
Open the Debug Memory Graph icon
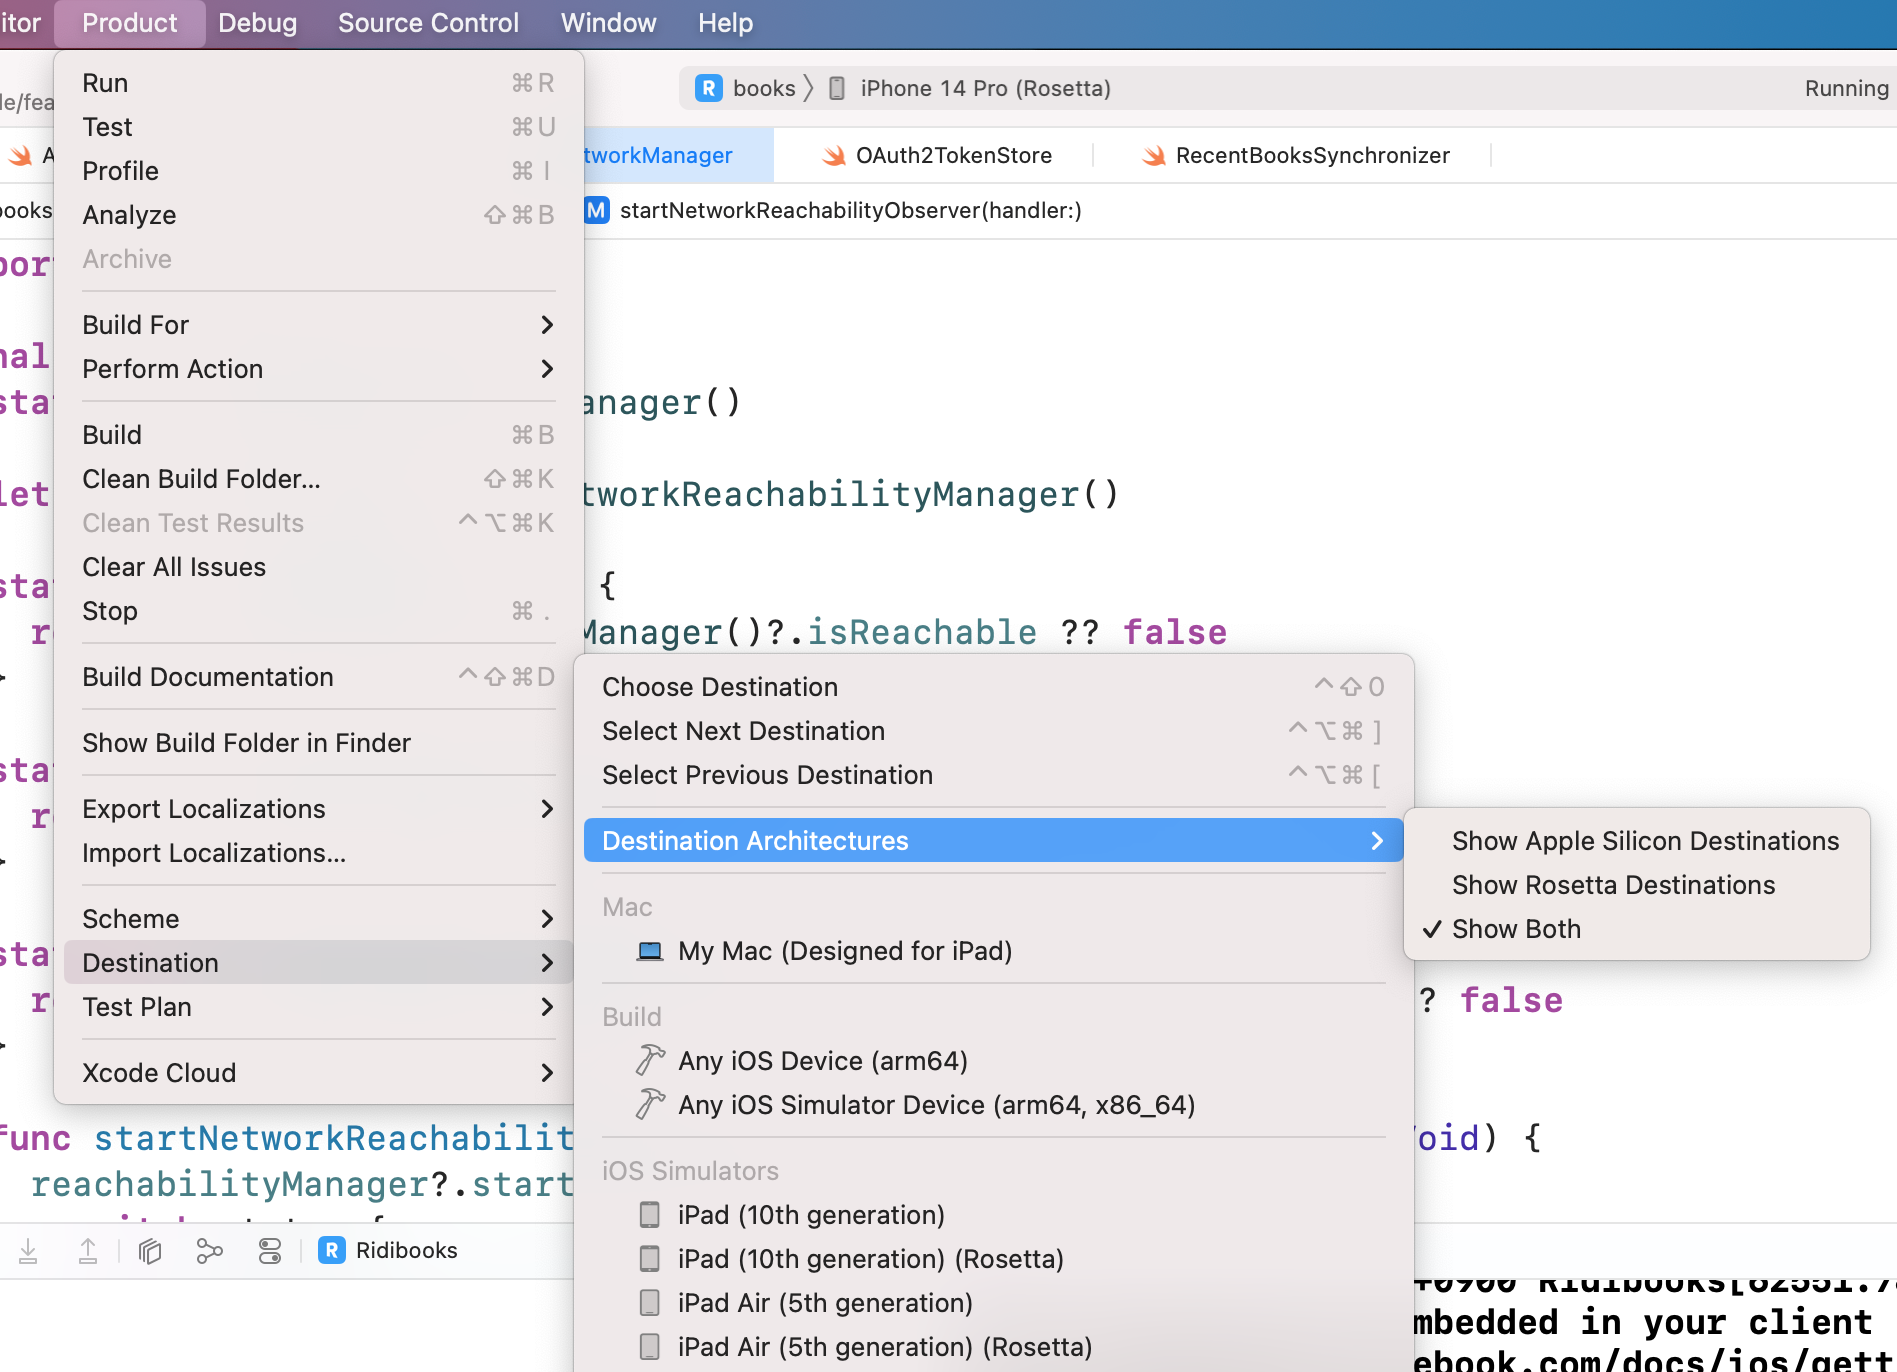point(209,1250)
